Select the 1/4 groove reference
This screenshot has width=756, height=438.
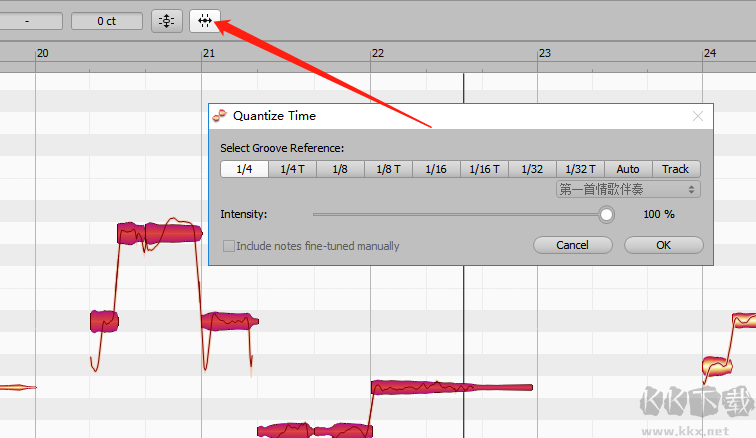point(244,169)
